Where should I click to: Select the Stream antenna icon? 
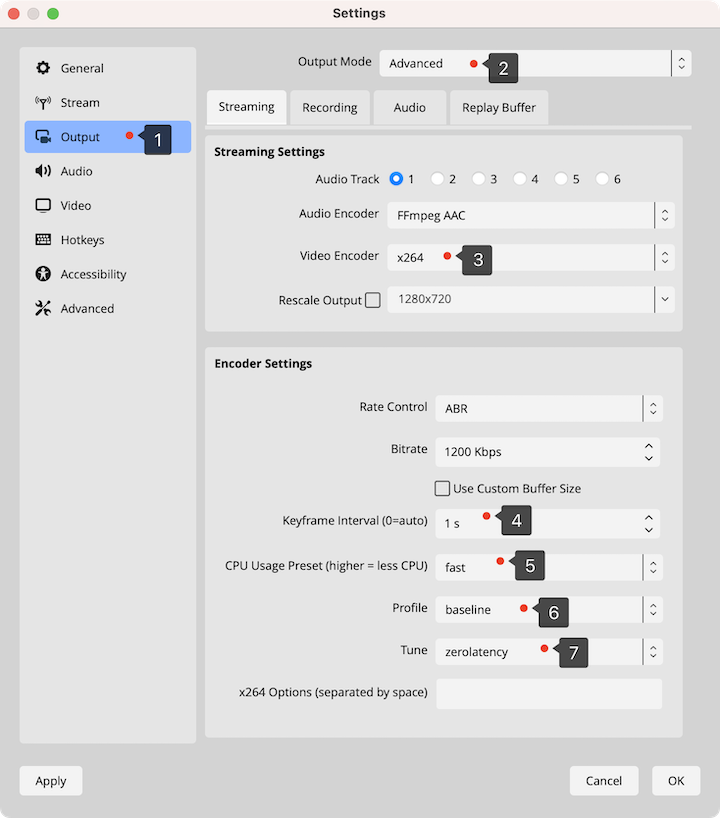click(x=43, y=102)
